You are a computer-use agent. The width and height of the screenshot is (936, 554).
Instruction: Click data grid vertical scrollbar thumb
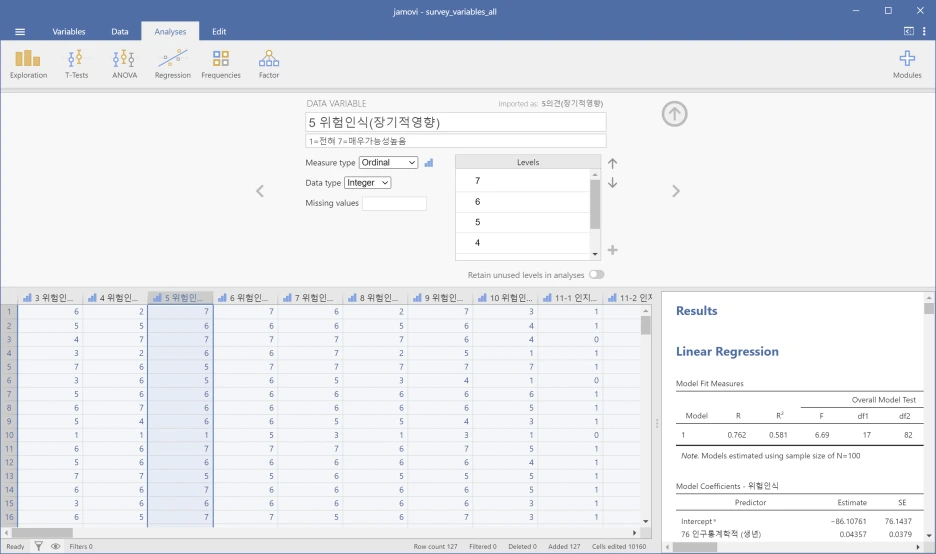click(x=645, y=325)
